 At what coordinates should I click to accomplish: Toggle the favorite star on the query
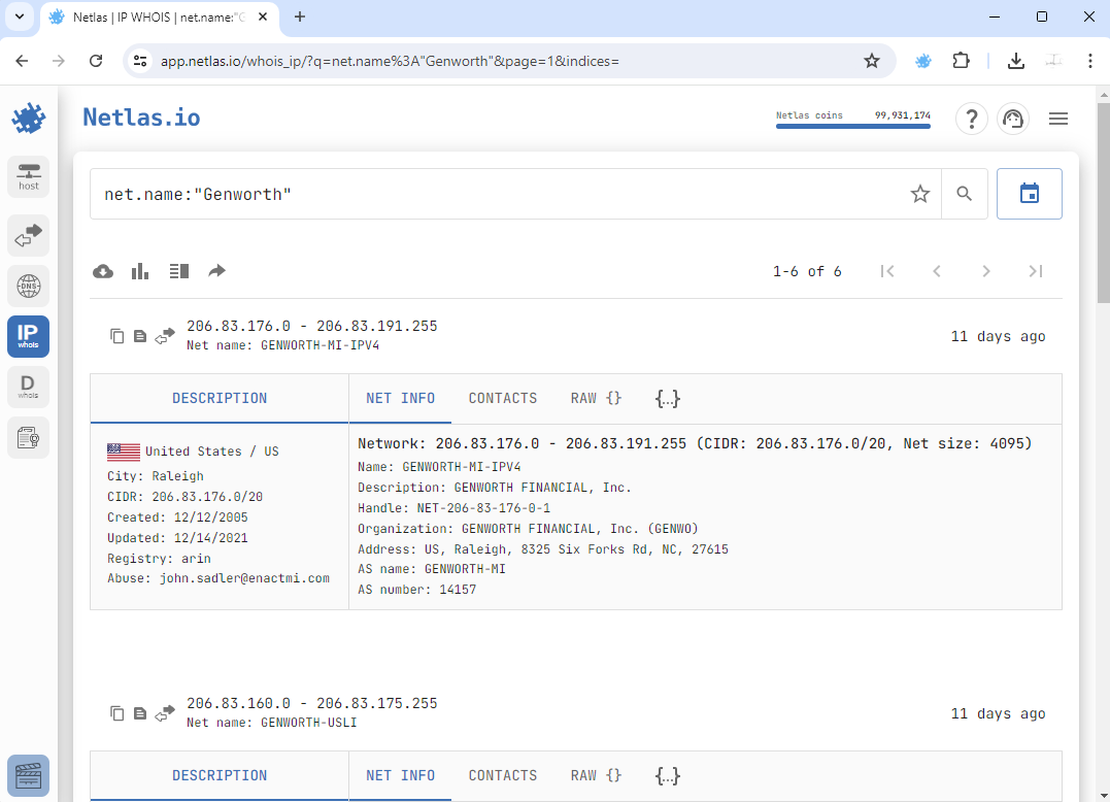(x=920, y=194)
